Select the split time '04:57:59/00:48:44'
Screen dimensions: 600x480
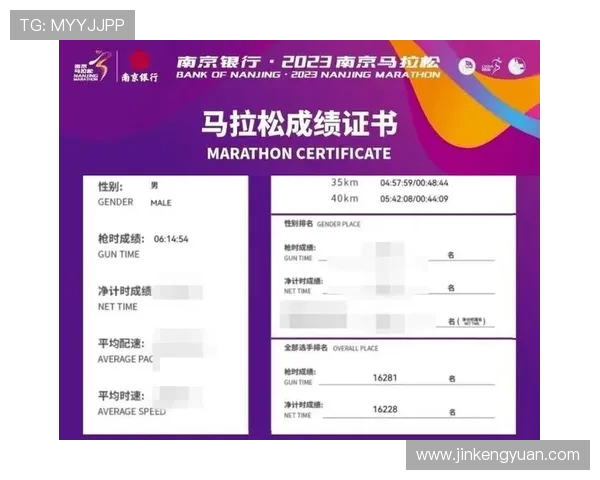pyautogui.click(x=414, y=183)
